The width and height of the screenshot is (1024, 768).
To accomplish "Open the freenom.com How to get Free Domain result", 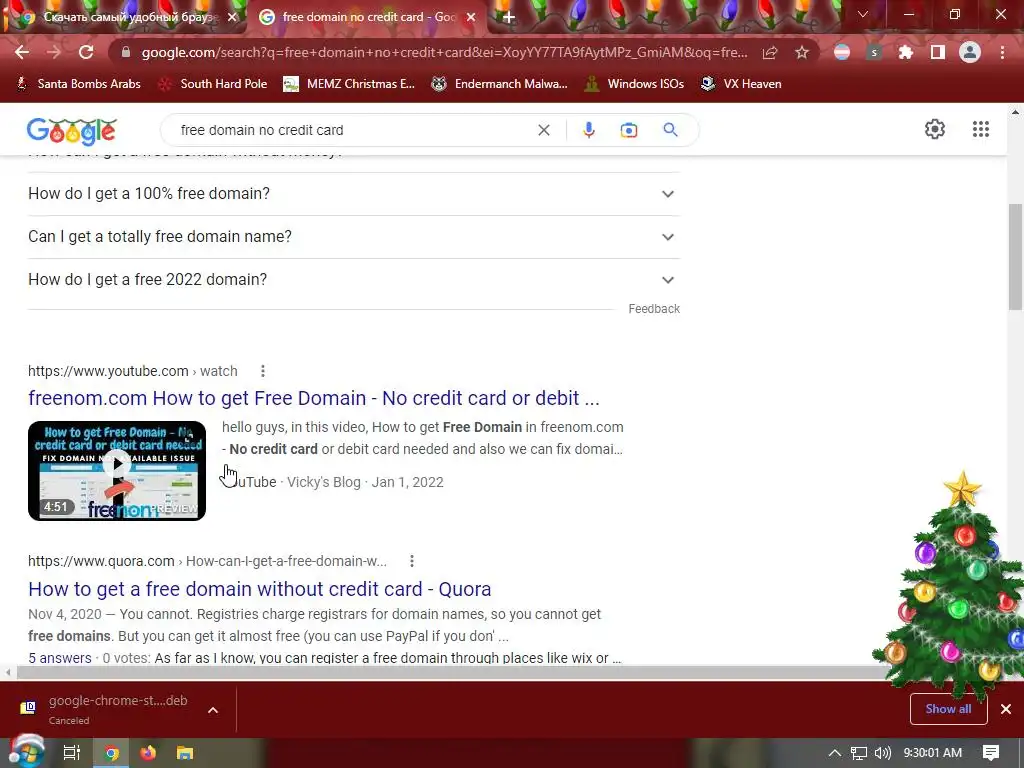I will tap(313, 398).
